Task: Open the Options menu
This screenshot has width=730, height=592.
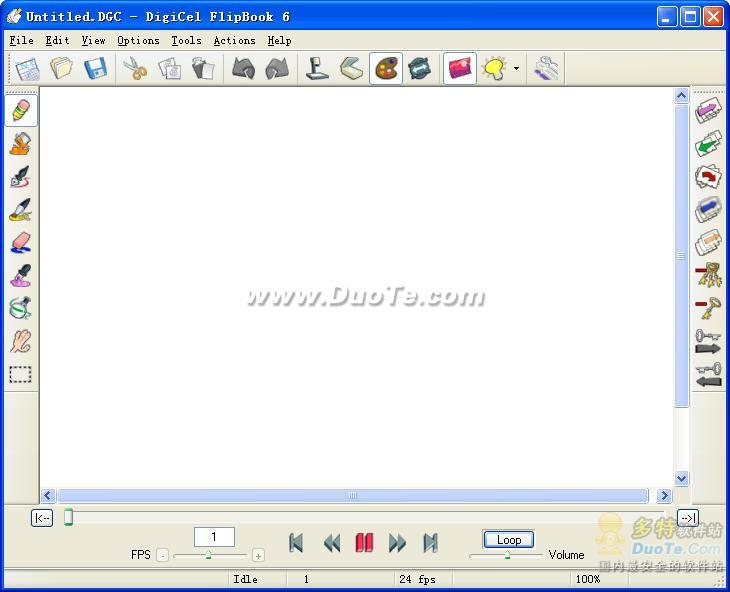Action: 138,41
